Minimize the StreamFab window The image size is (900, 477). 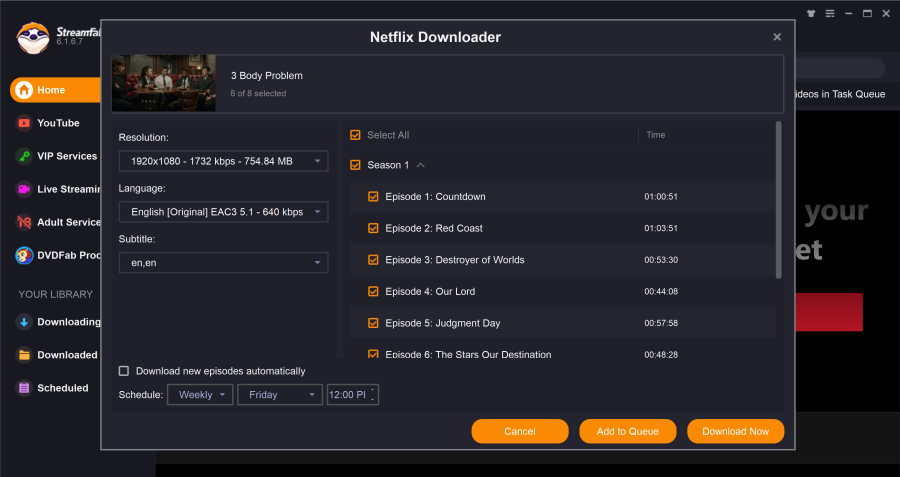(849, 13)
